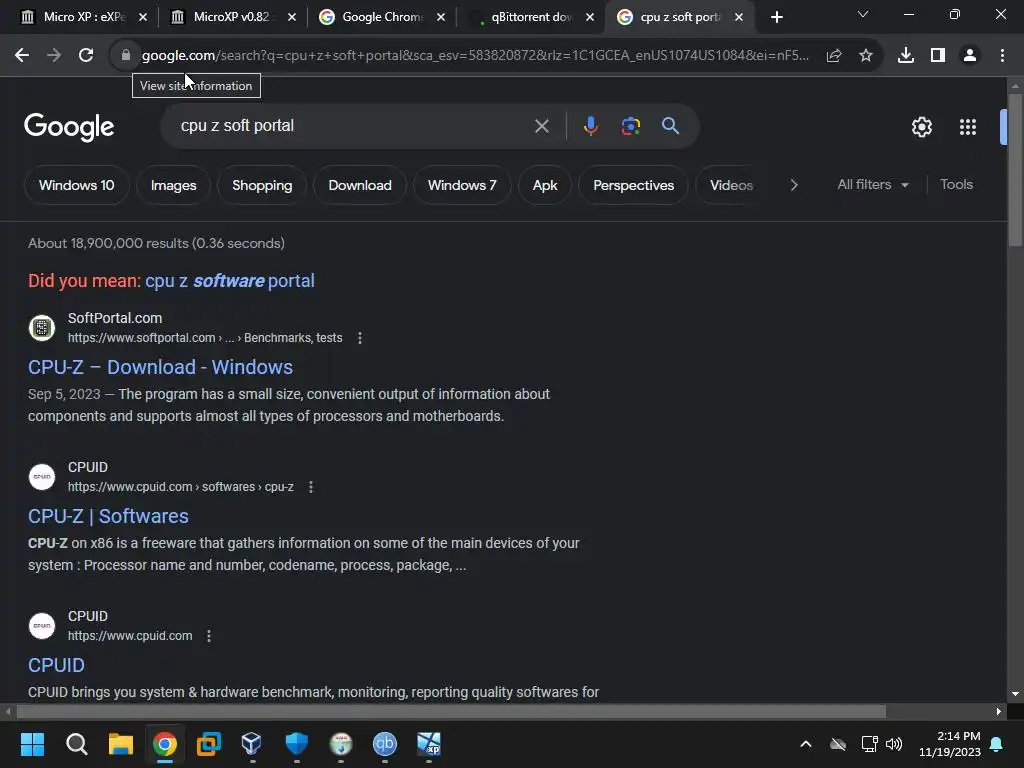Open volume control in system tray
Screen dimensions: 1024x768
click(x=893, y=744)
